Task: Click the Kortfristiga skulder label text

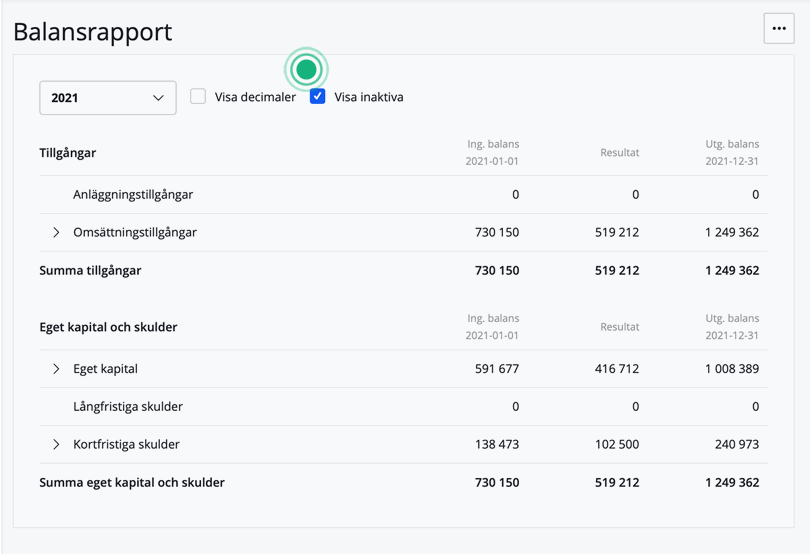Action: (x=126, y=444)
